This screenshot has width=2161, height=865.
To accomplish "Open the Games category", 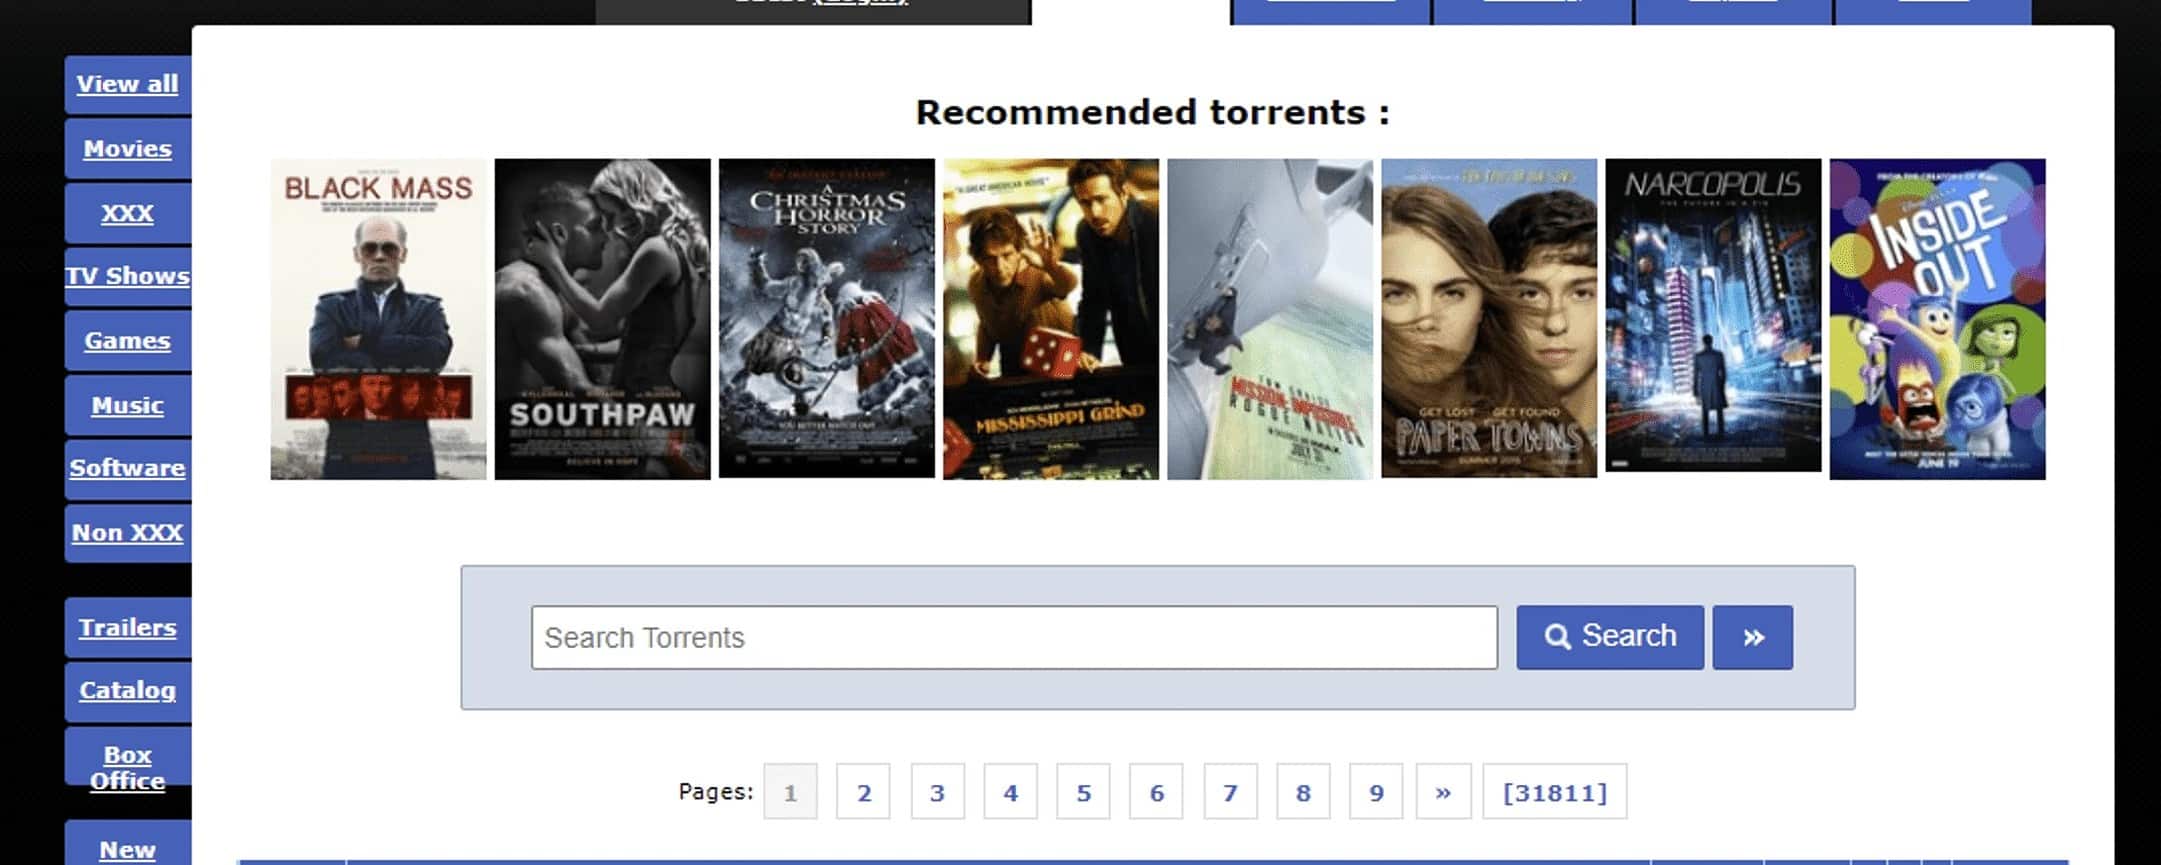I will tap(128, 341).
